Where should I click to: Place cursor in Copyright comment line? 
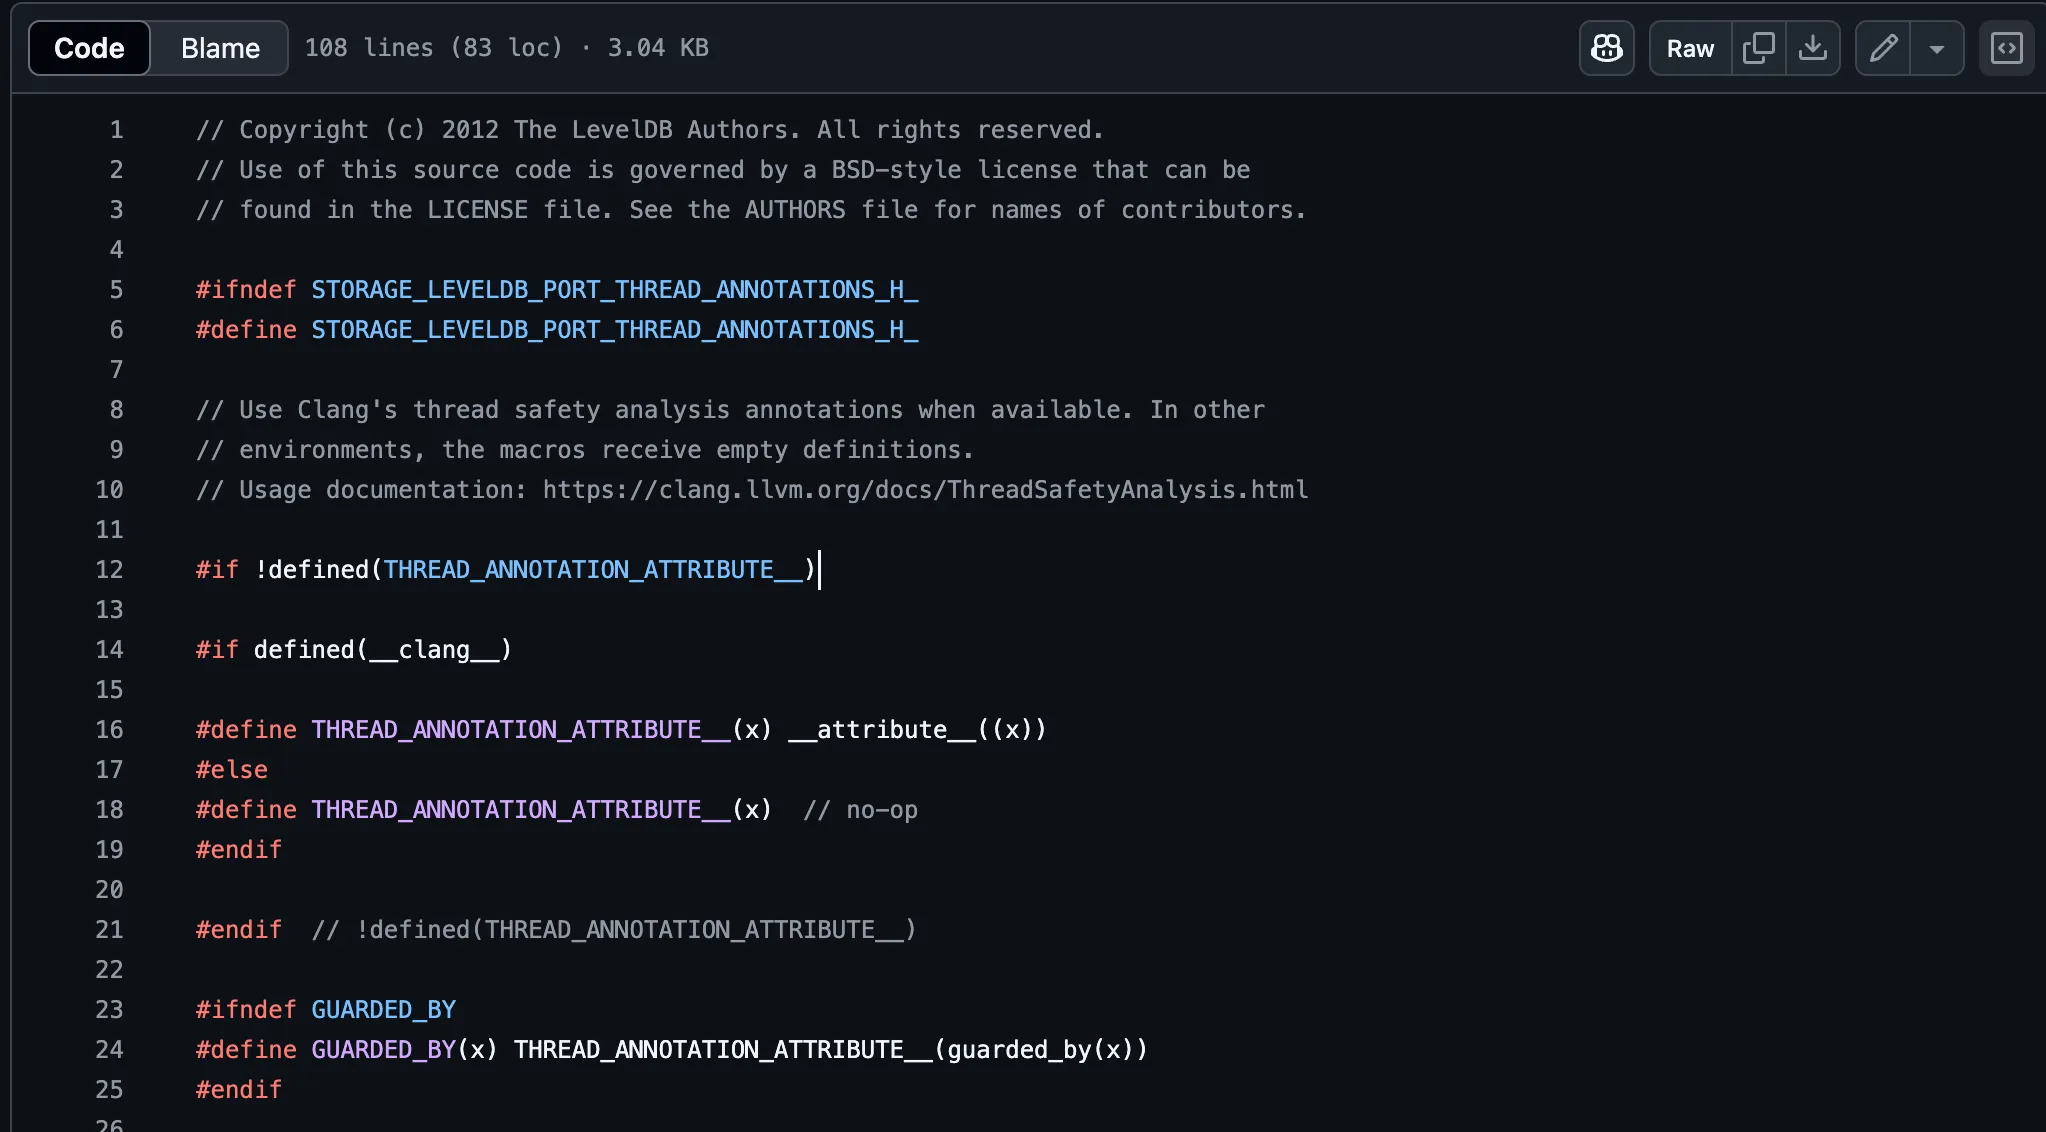pos(650,130)
